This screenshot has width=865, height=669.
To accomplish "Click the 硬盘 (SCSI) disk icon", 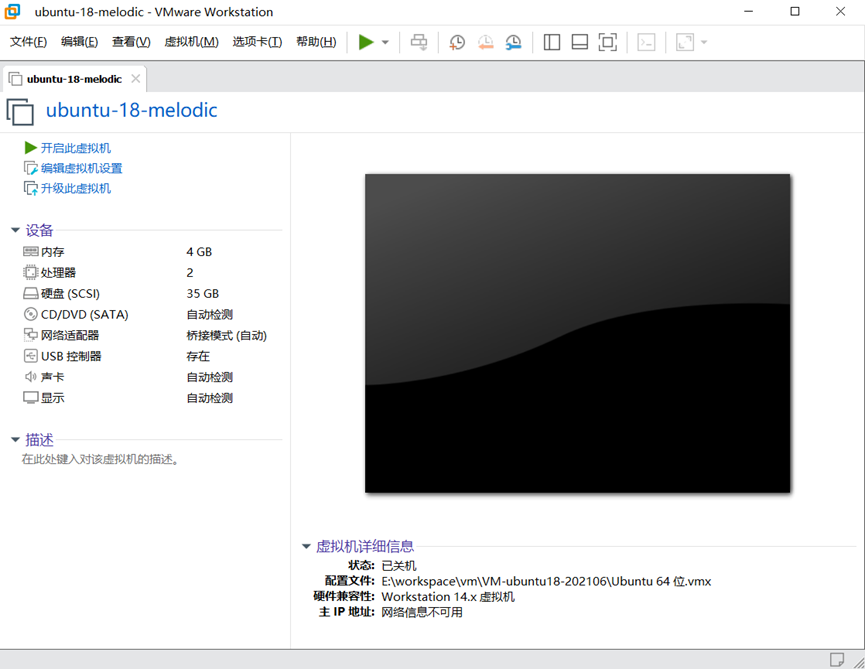I will coord(30,293).
